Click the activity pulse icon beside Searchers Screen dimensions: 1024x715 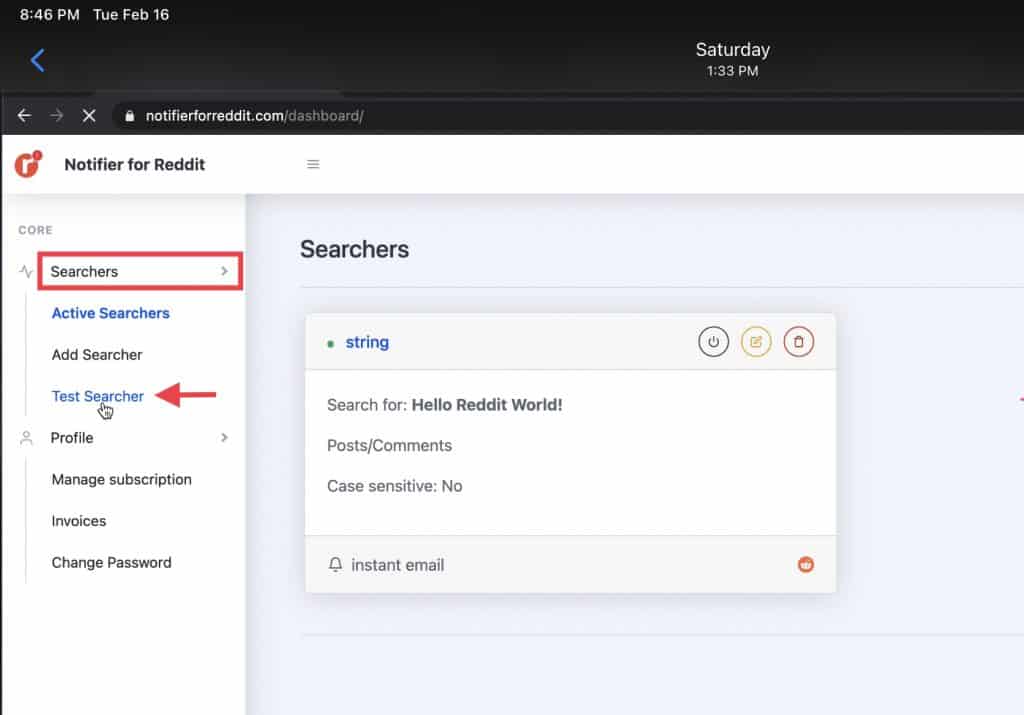coord(25,271)
